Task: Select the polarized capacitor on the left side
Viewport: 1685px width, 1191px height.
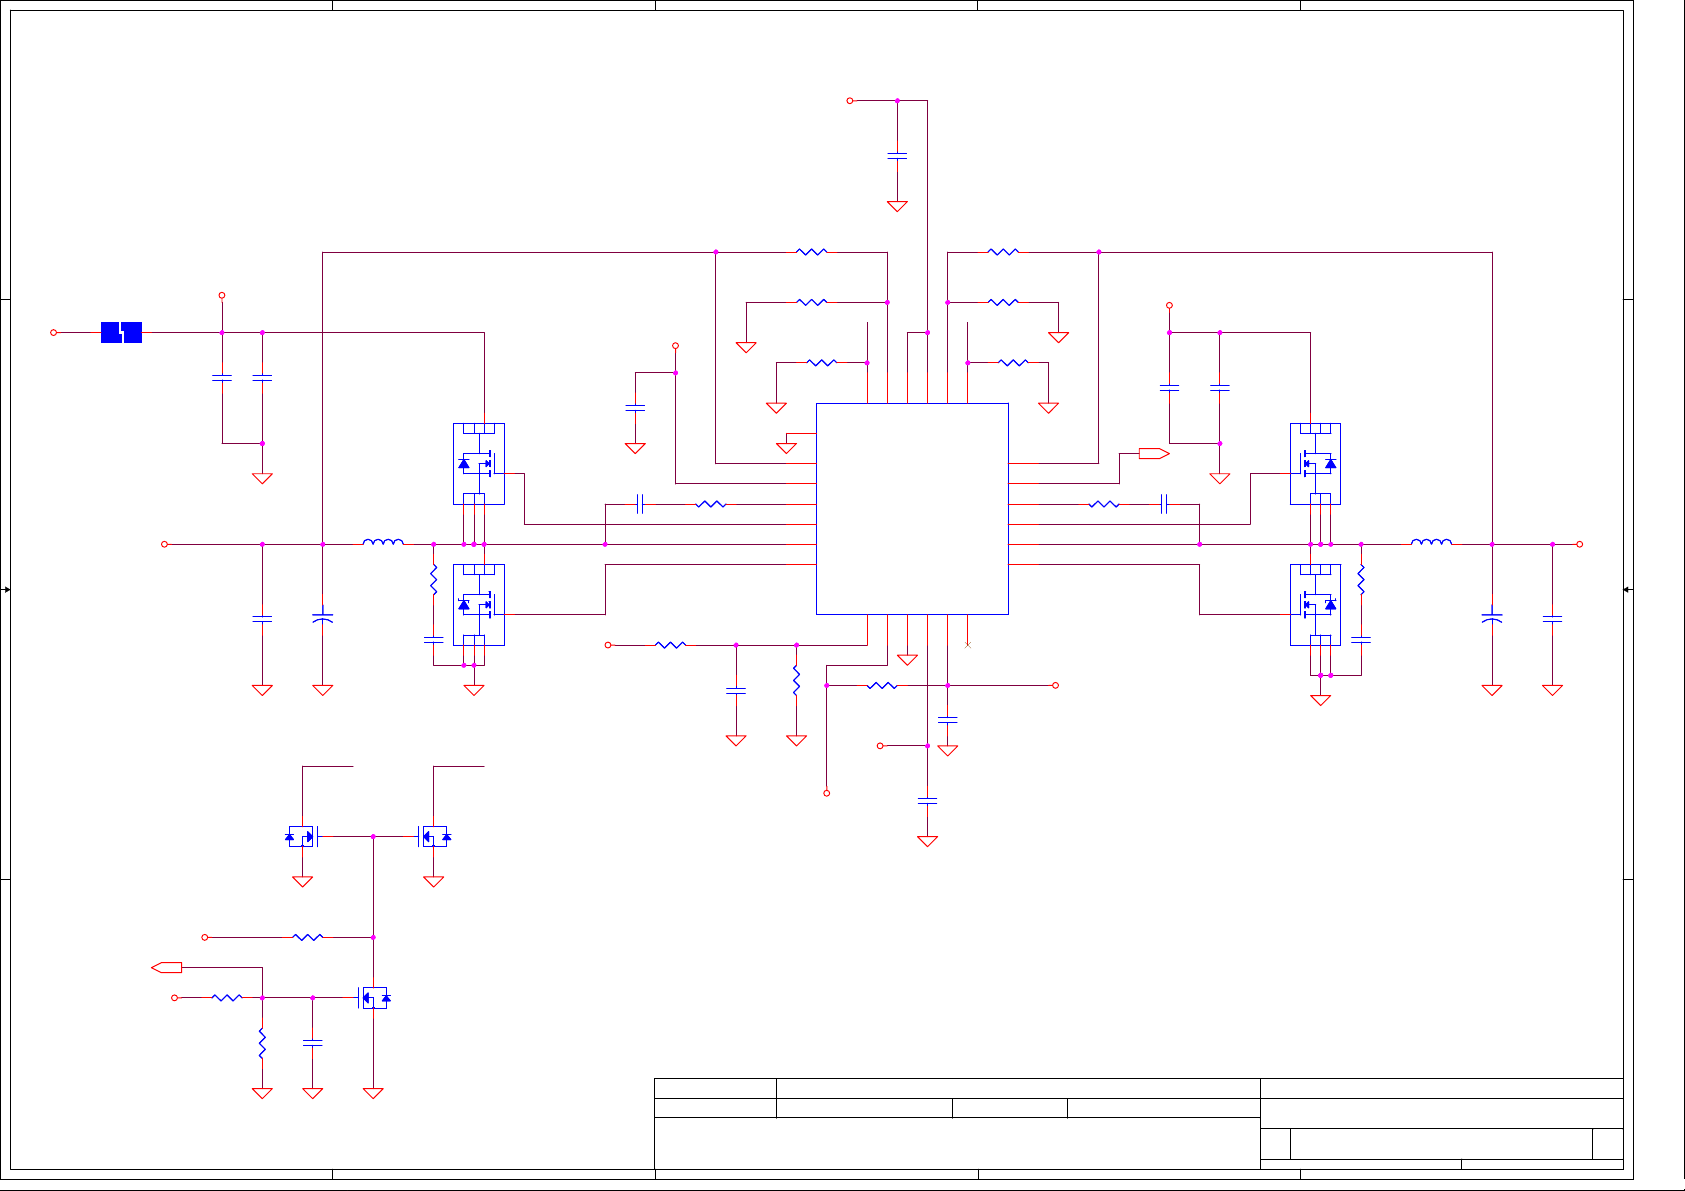Action: (x=322, y=619)
